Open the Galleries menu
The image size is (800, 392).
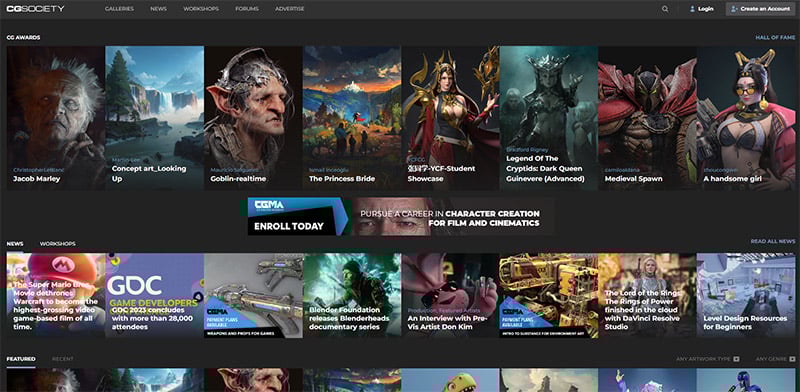coord(119,9)
